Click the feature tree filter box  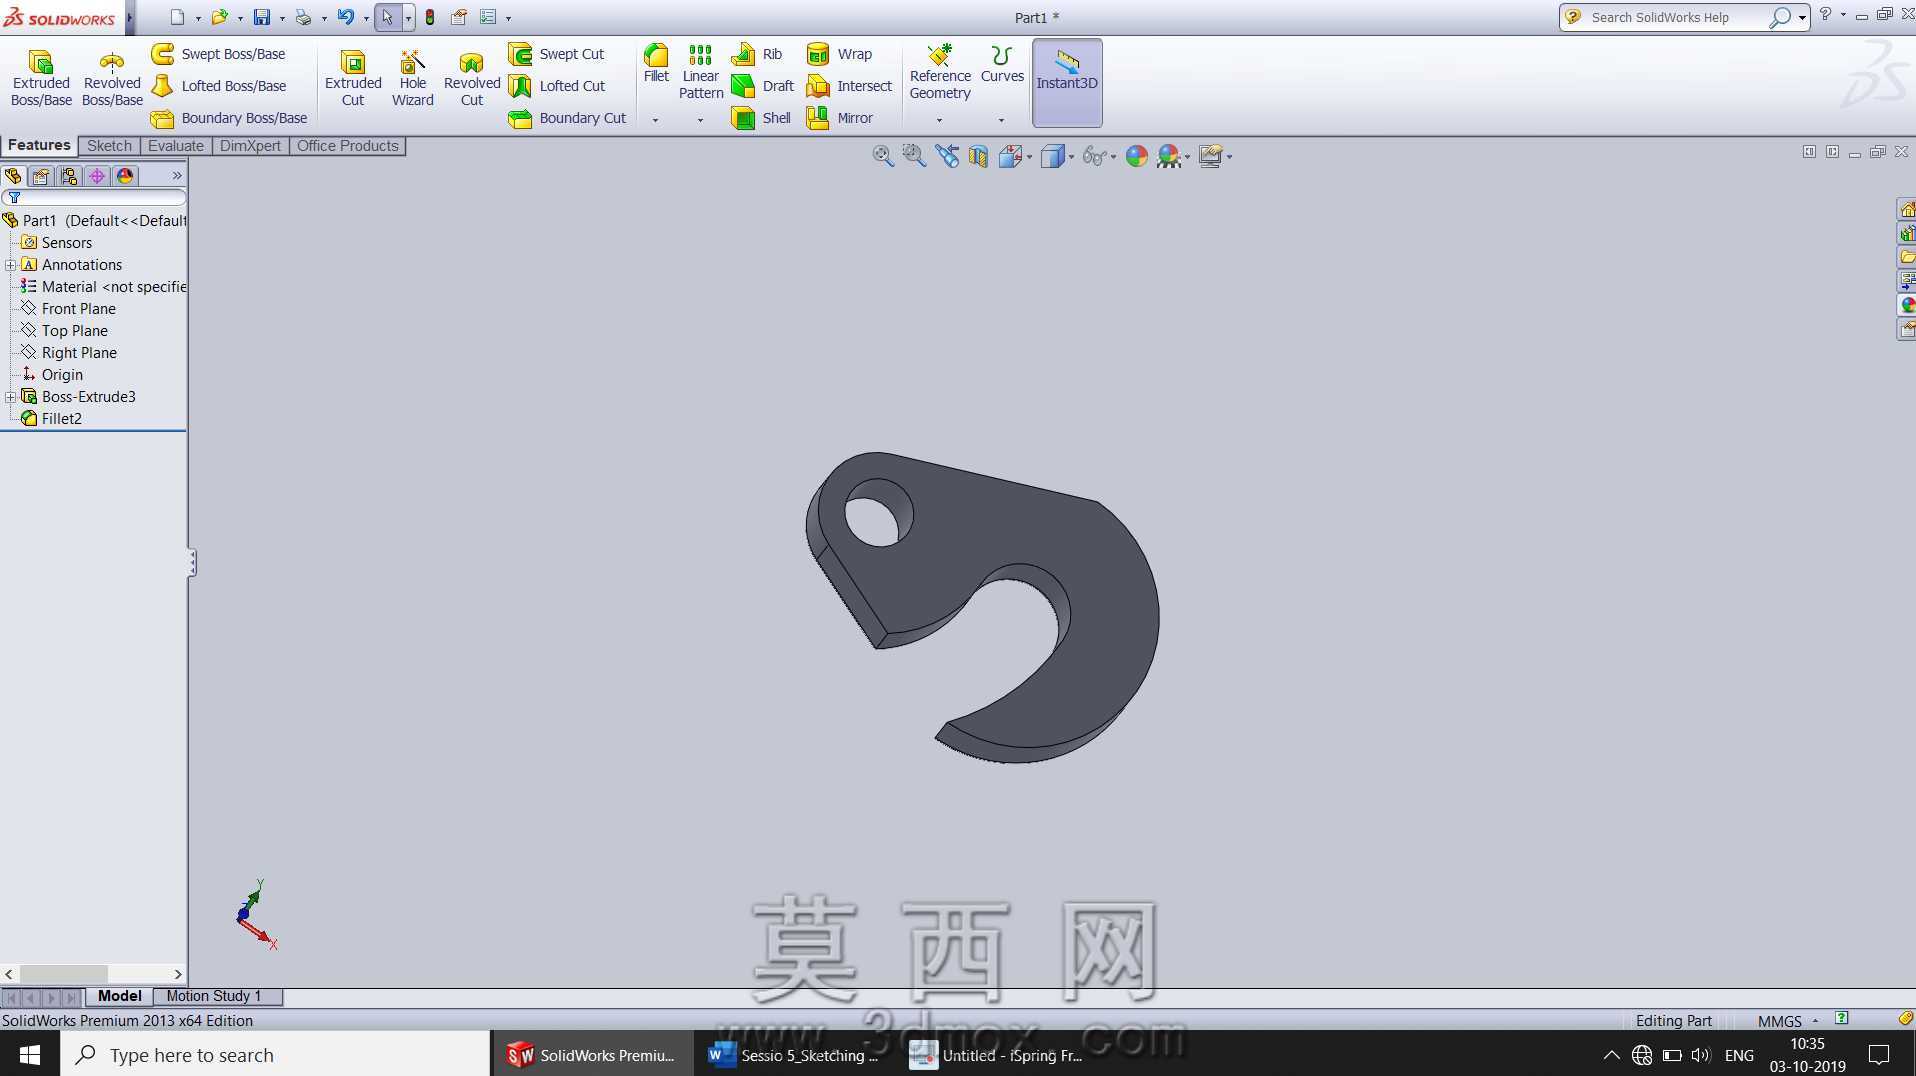(x=94, y=198)
